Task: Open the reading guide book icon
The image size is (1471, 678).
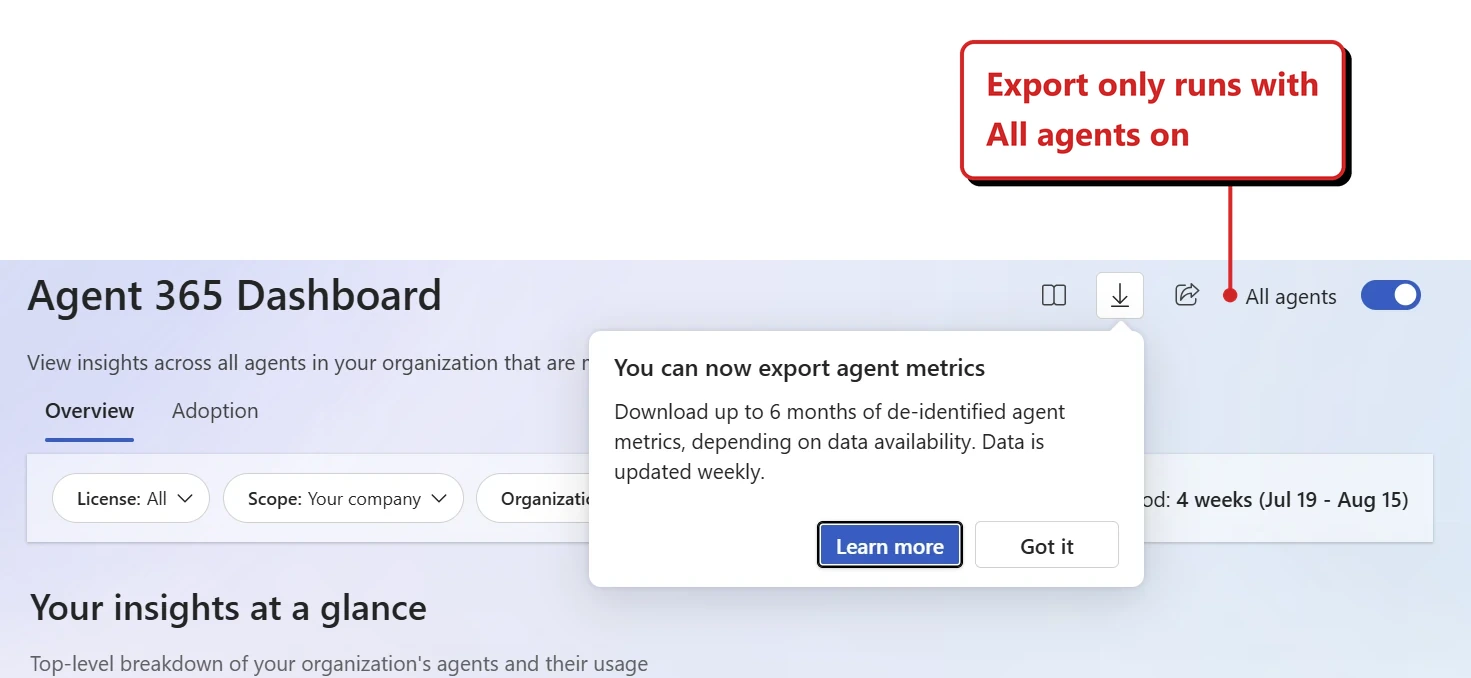Action: pyautogui.click(x=1053, y=295)
